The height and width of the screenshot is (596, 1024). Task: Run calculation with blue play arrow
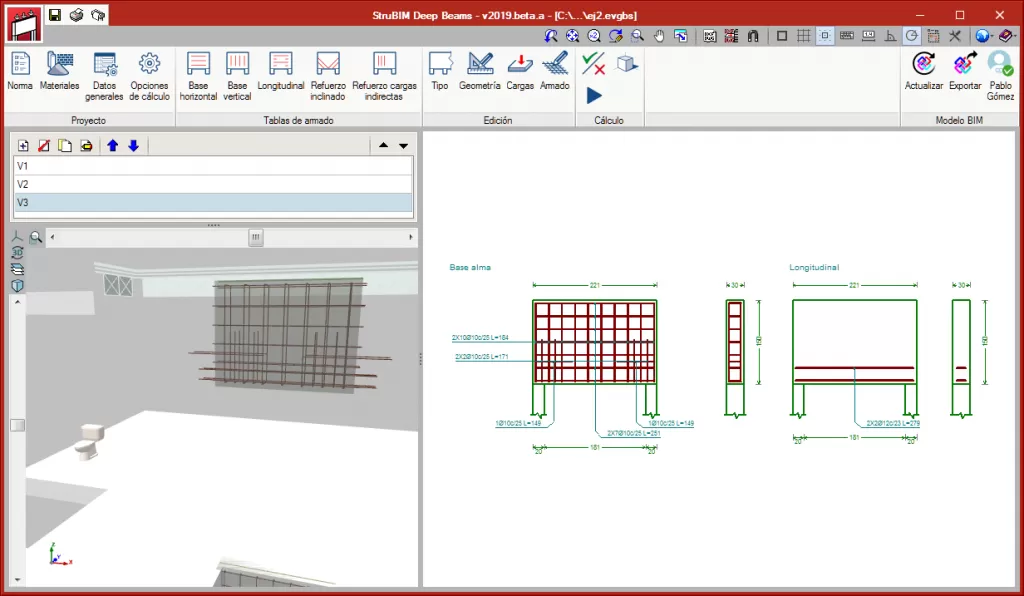pos(594,95)
